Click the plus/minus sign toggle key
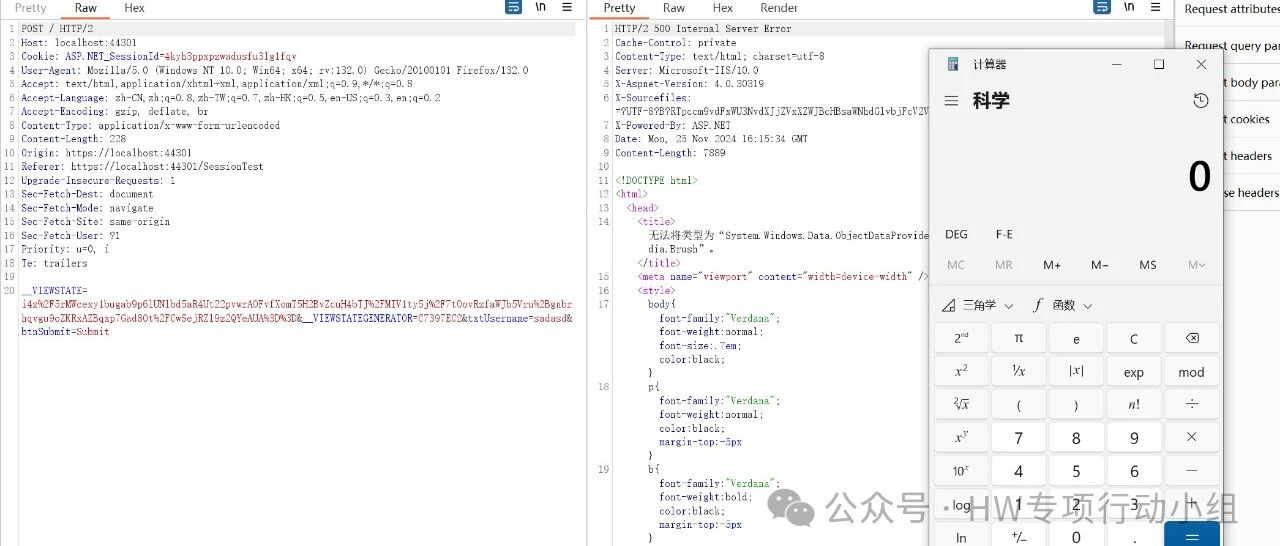 (x=1019, y=537)
